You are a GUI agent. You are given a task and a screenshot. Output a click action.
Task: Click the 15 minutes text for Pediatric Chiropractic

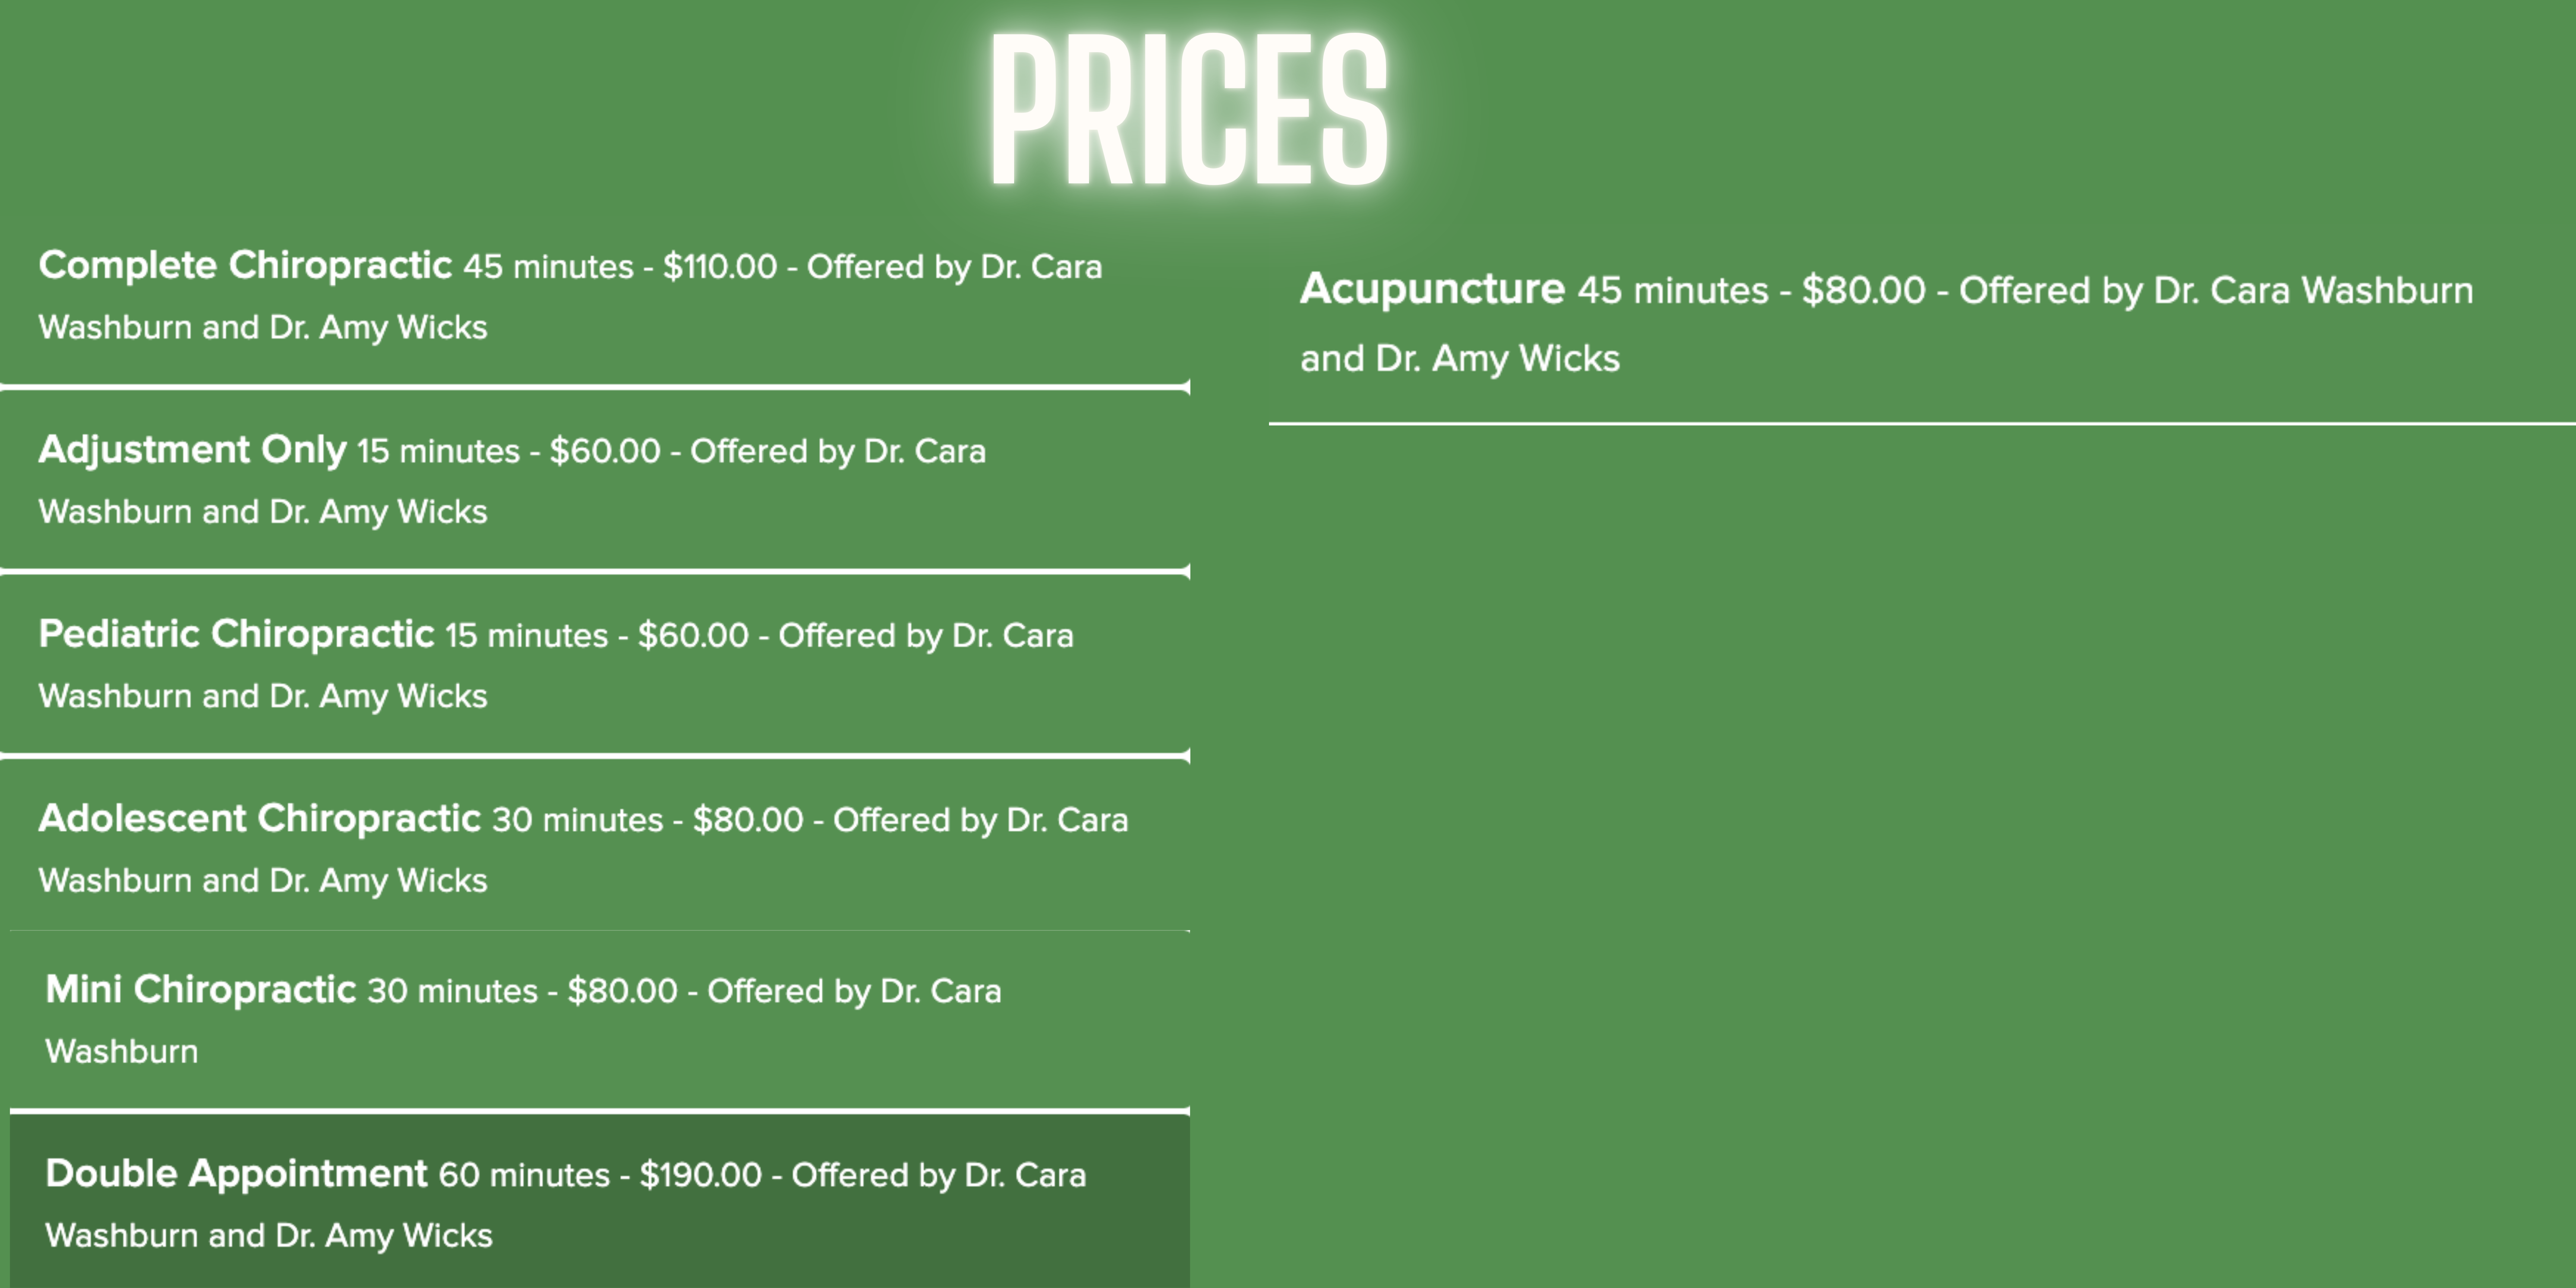(526, 636)
